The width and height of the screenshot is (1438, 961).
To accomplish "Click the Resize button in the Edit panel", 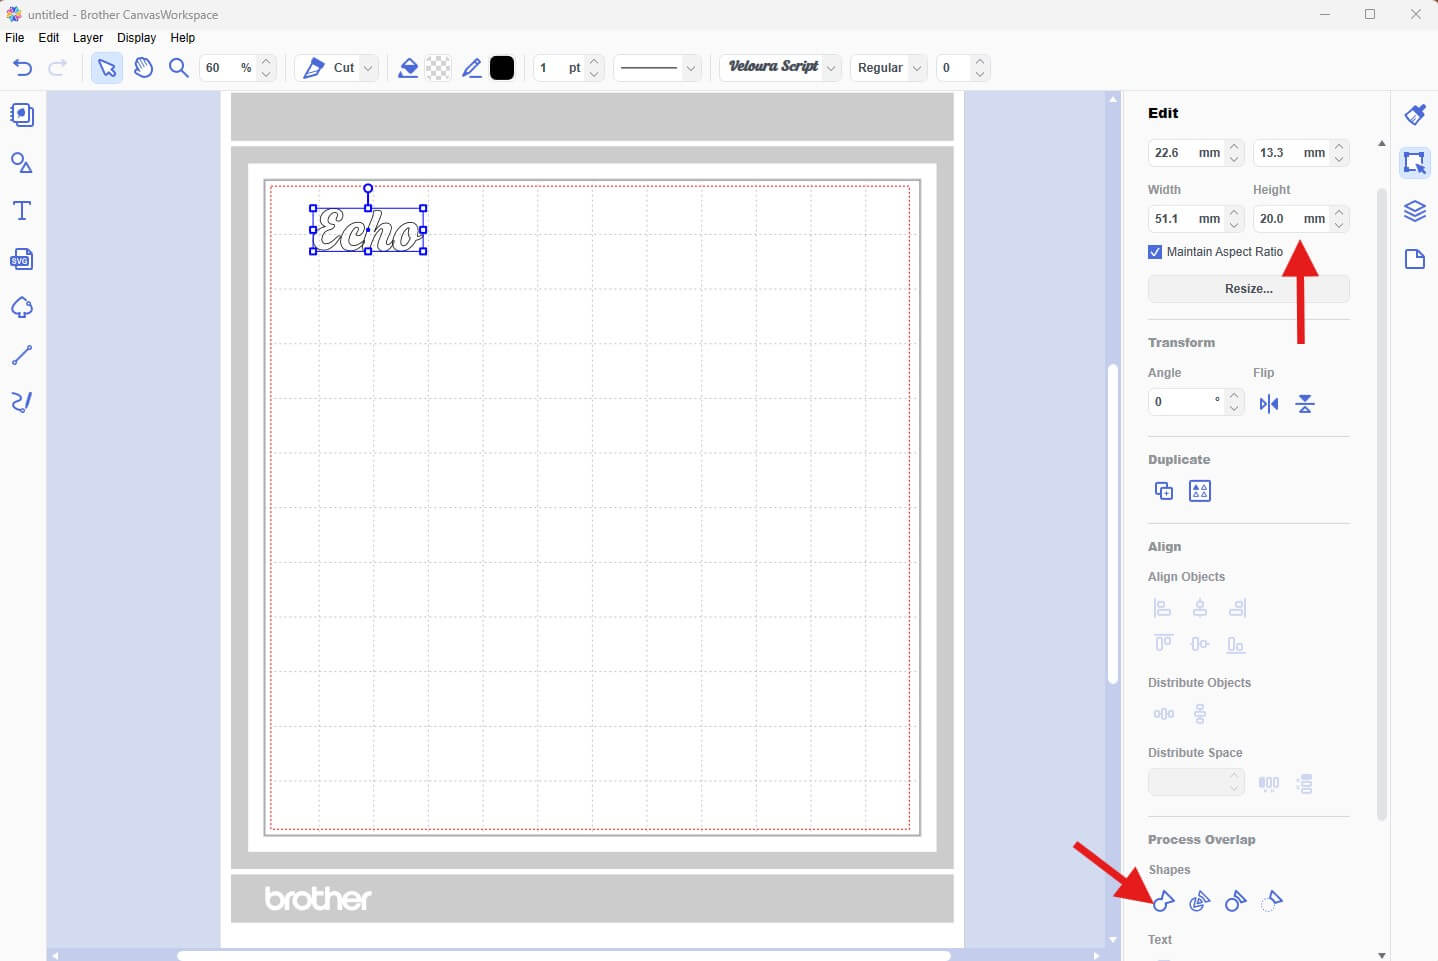I will 1247,288.
